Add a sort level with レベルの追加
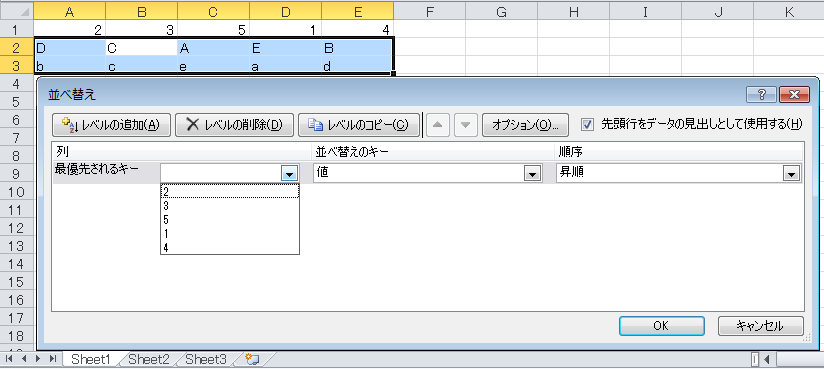824x369 pixels. (x=111, y=125)
